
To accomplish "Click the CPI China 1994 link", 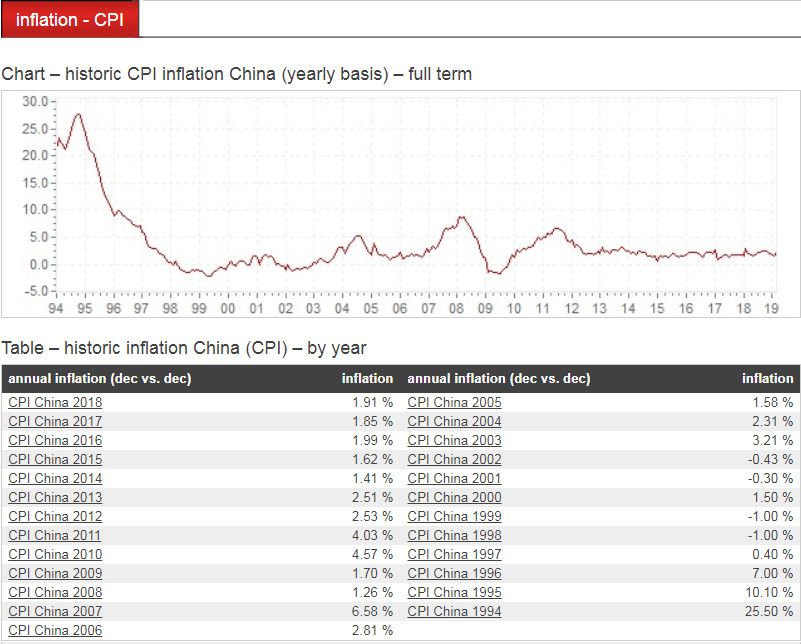I will click(455, 611).
